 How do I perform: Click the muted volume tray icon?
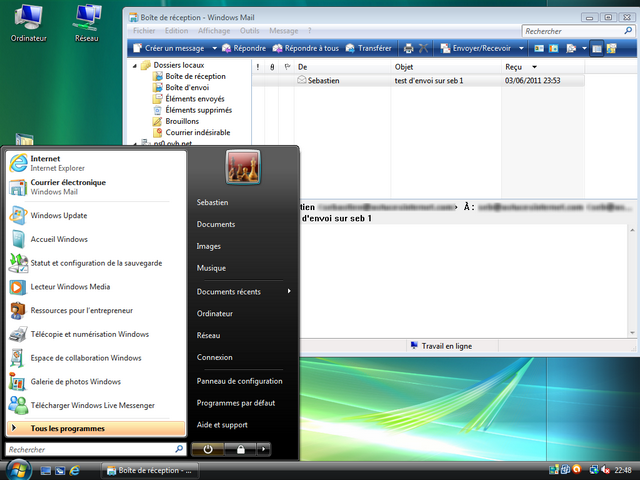coord(606,470)
